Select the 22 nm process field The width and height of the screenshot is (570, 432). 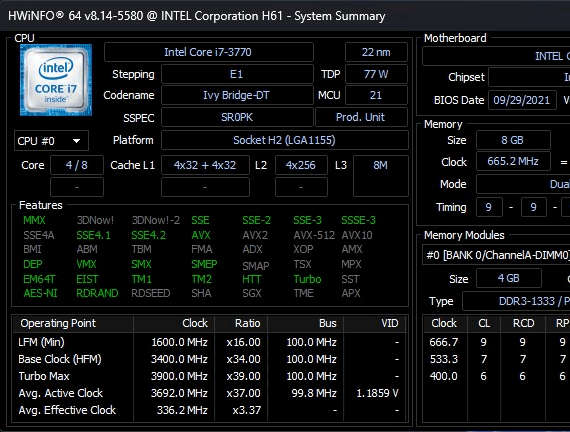(376, 52)
